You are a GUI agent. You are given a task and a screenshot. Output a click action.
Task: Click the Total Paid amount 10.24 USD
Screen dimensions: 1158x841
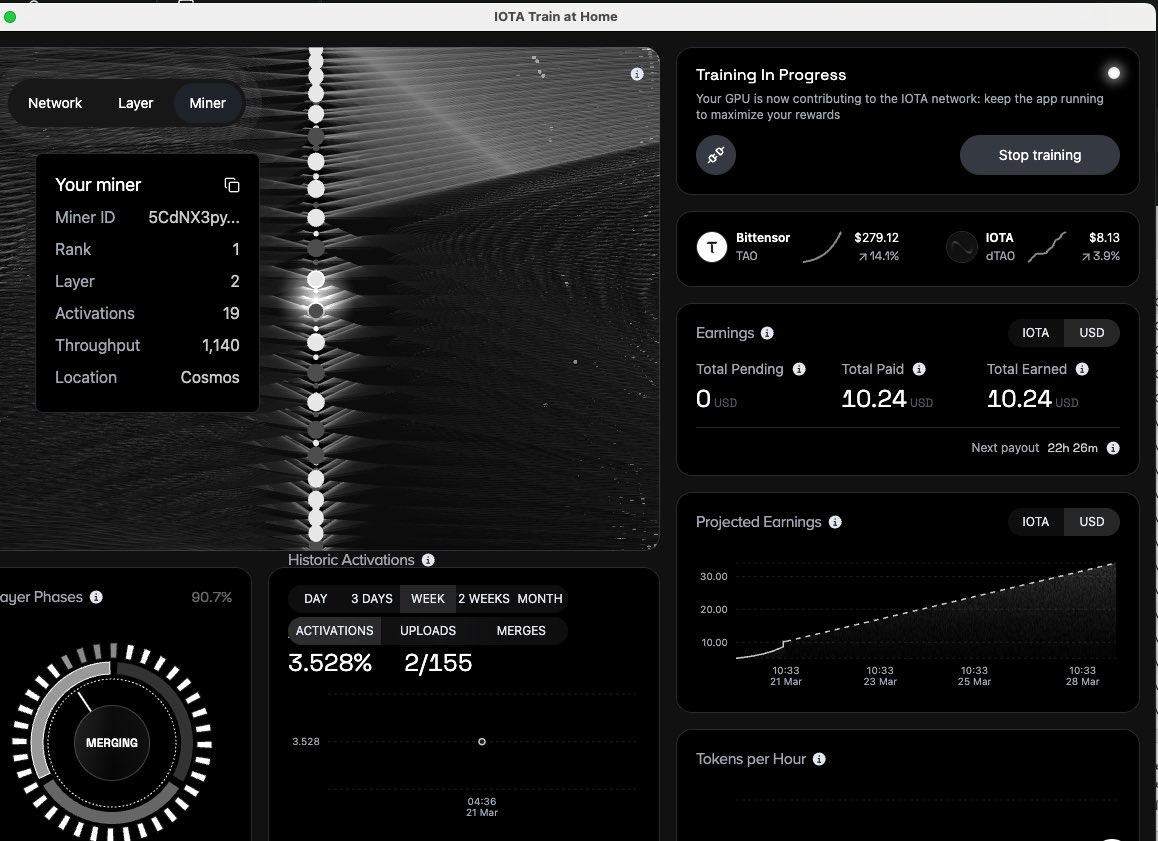click(887, 399)
